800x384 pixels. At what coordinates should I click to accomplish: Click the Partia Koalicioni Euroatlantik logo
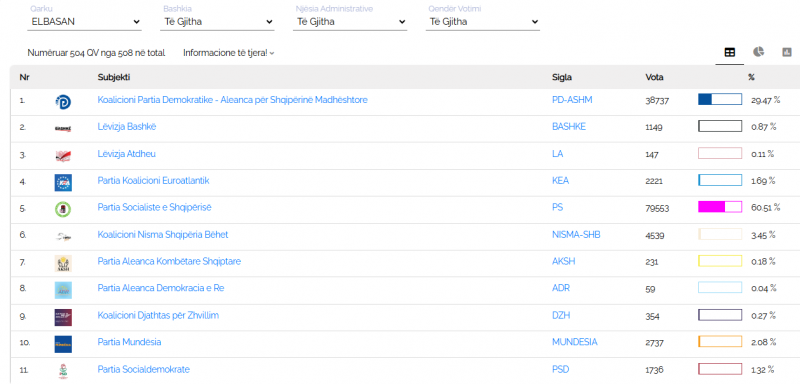point(63,182)
